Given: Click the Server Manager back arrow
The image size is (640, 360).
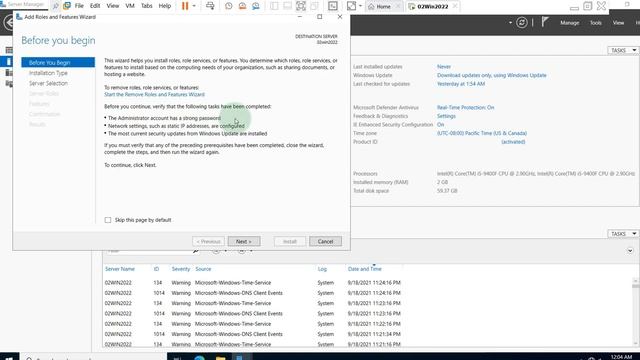Looking at the screenshot, I should [8, 22].
